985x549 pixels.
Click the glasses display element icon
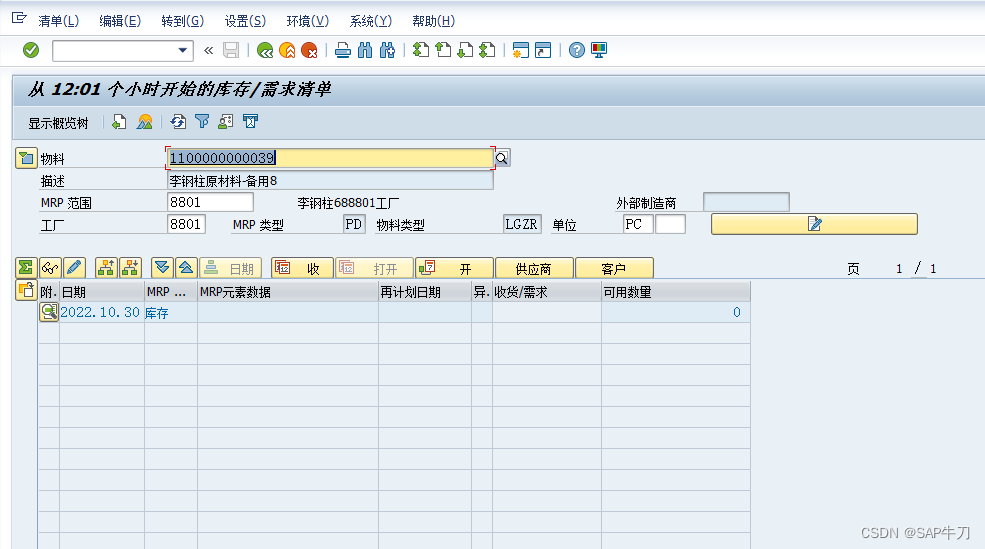tap(50, 268)
